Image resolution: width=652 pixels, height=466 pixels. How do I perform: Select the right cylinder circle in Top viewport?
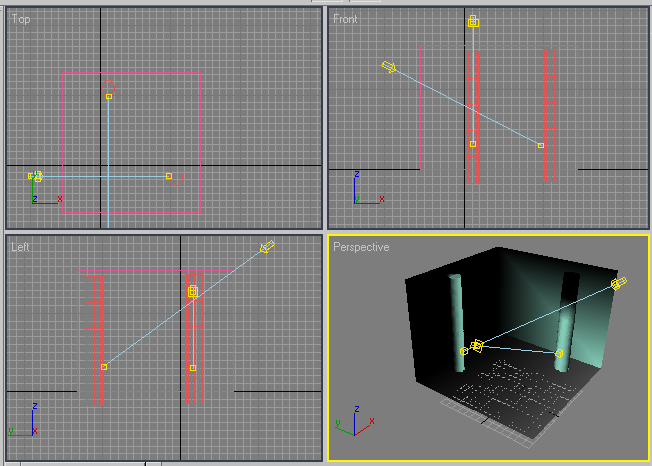coord(177,177)
